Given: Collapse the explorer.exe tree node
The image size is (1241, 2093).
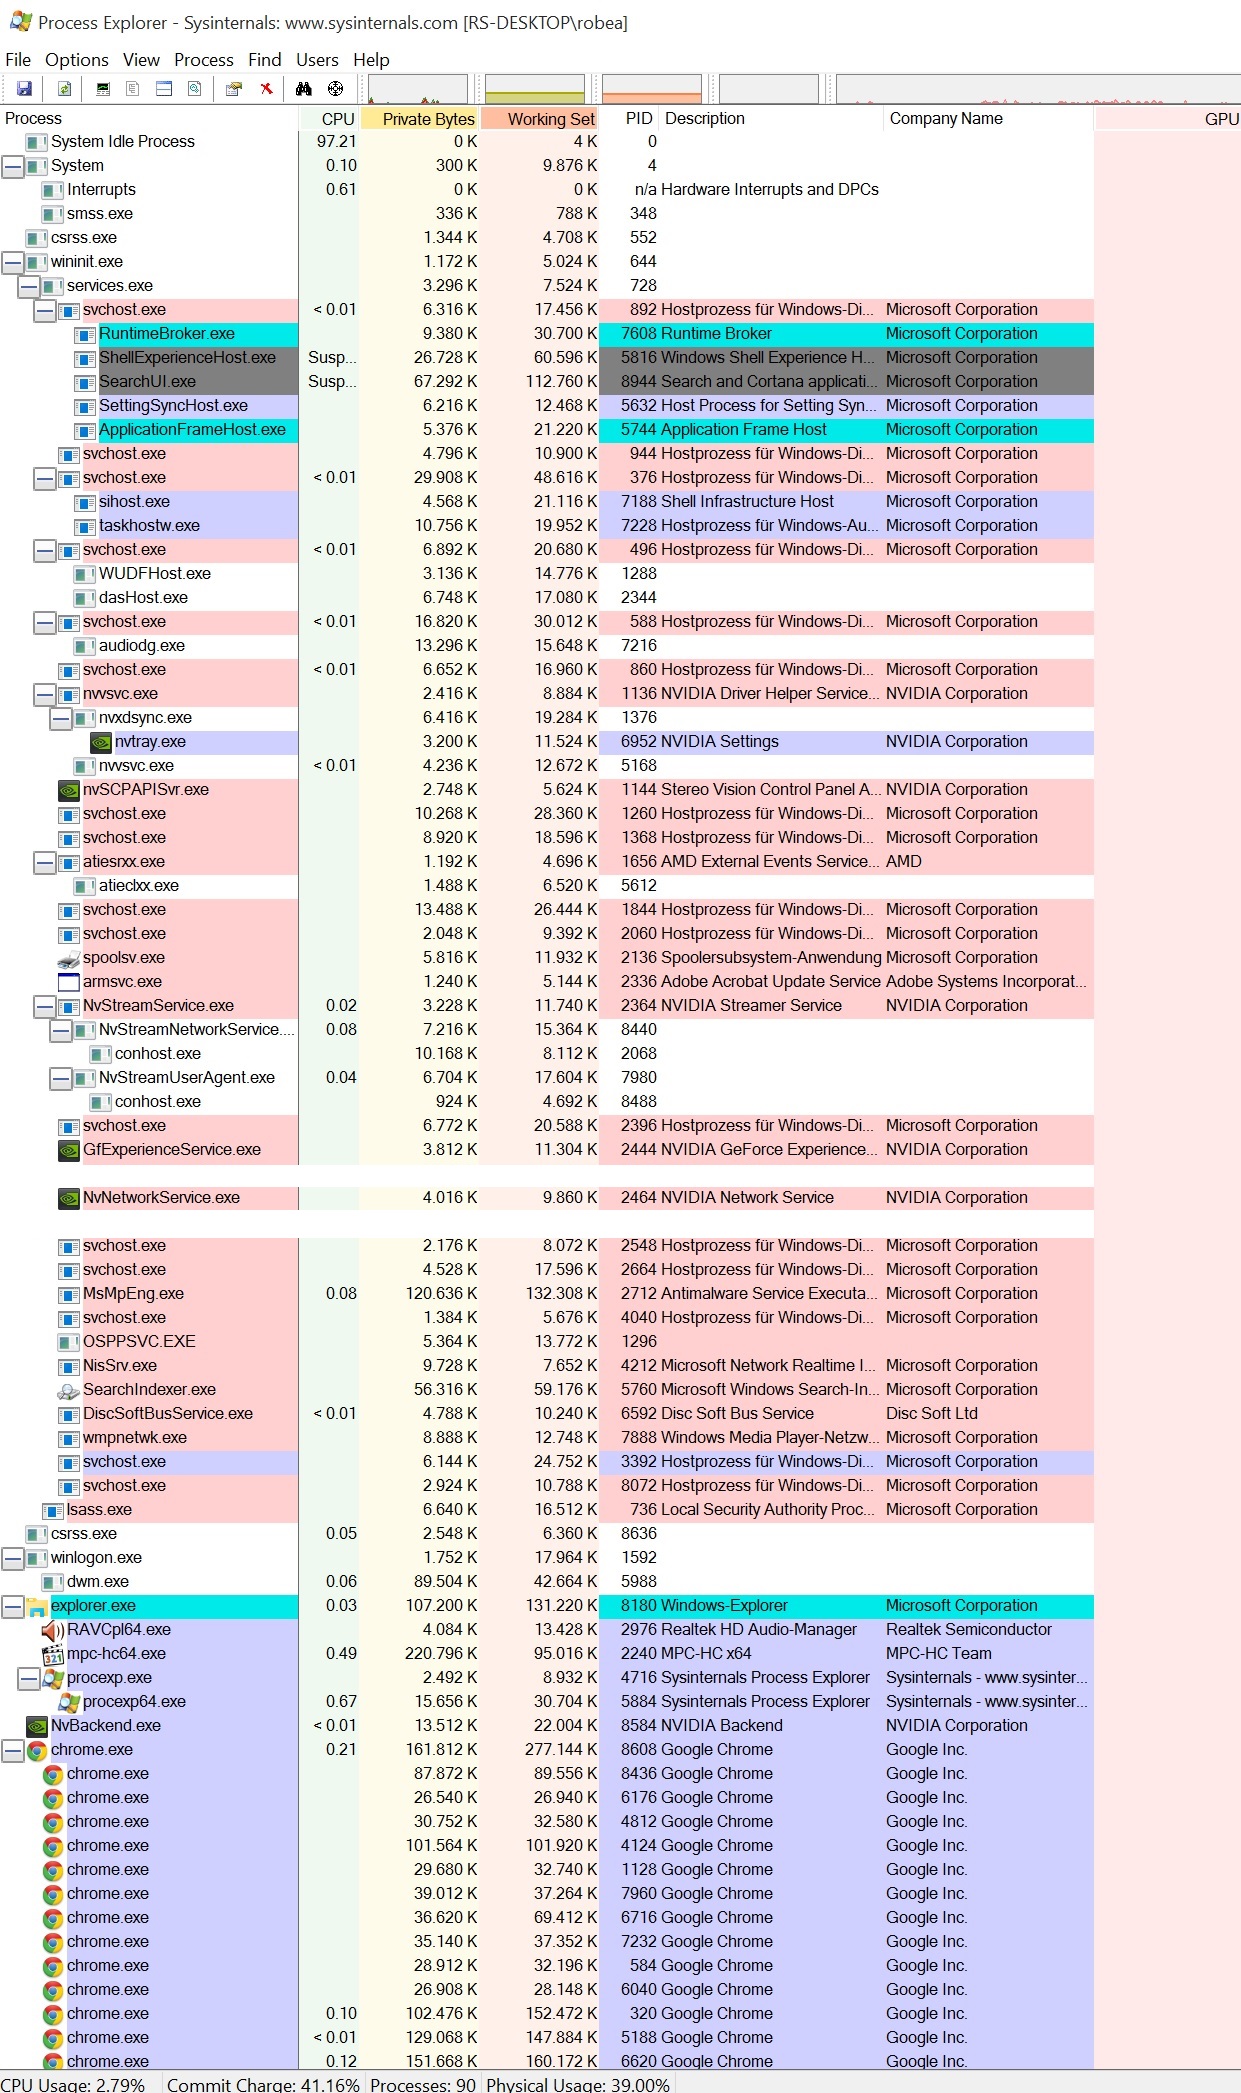Looking at the screenshot, I should click(13, 1606).
